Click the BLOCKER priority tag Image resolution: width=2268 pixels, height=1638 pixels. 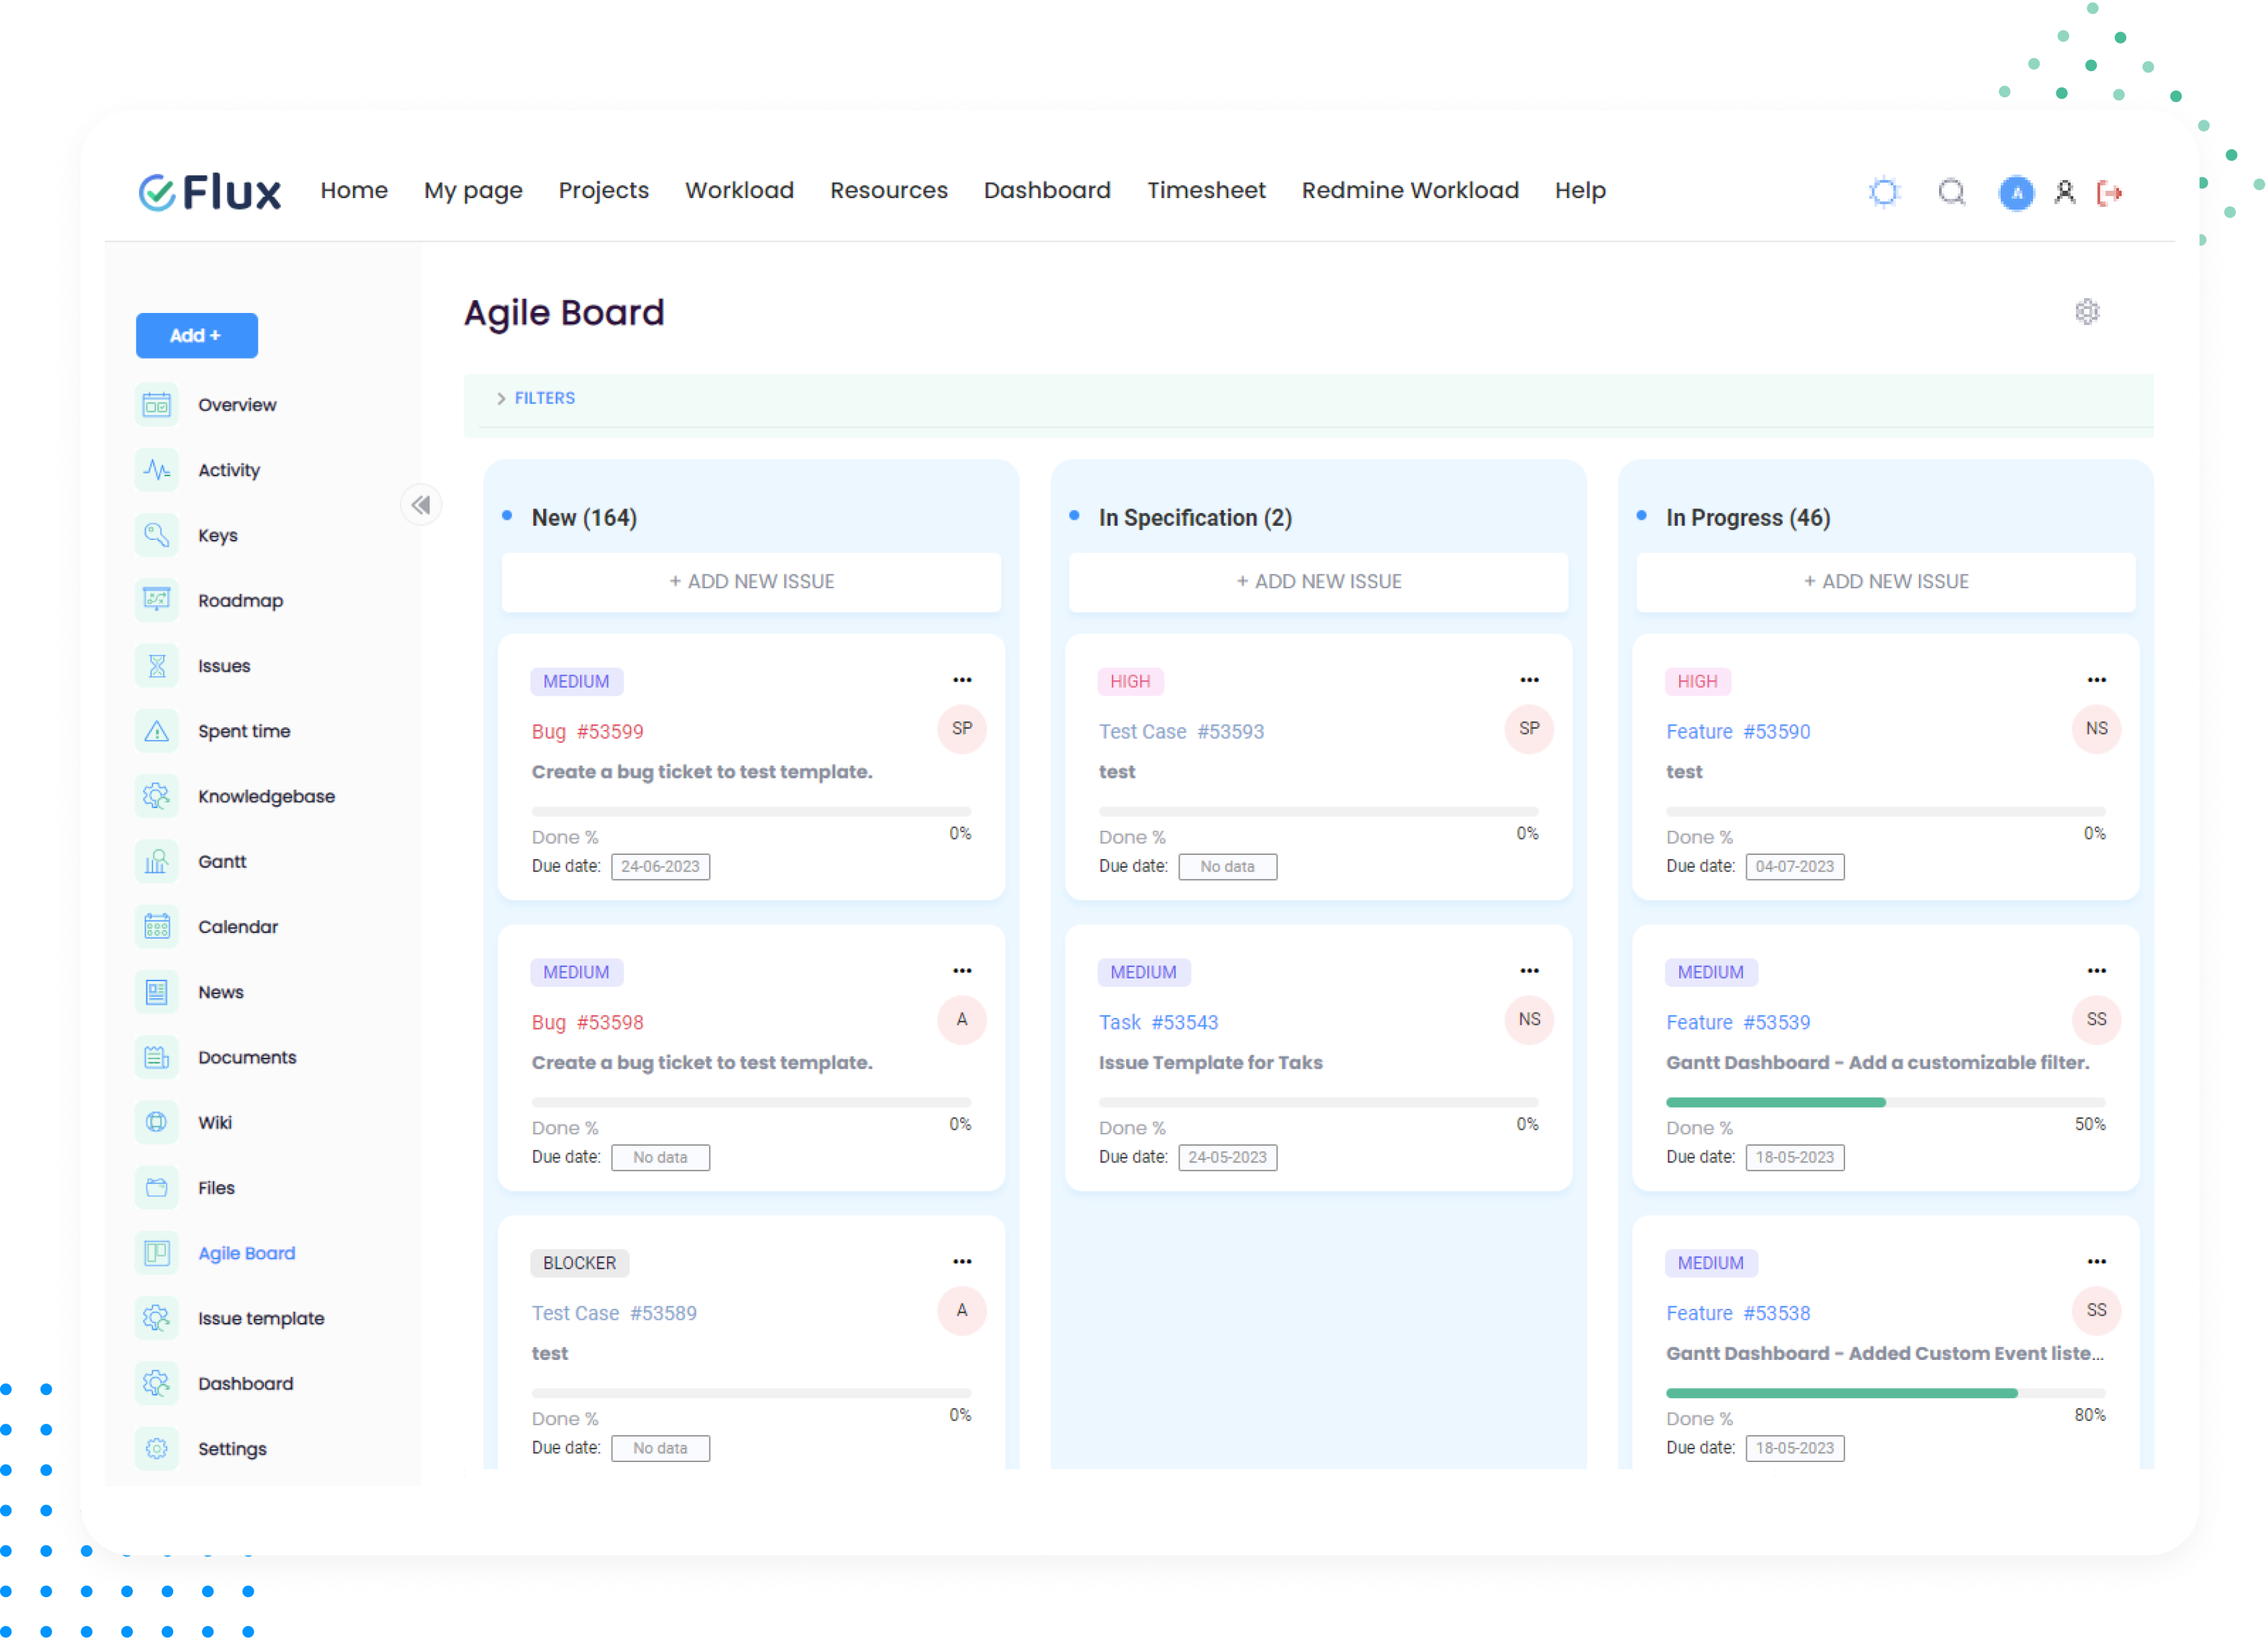tap(579, 1264)
